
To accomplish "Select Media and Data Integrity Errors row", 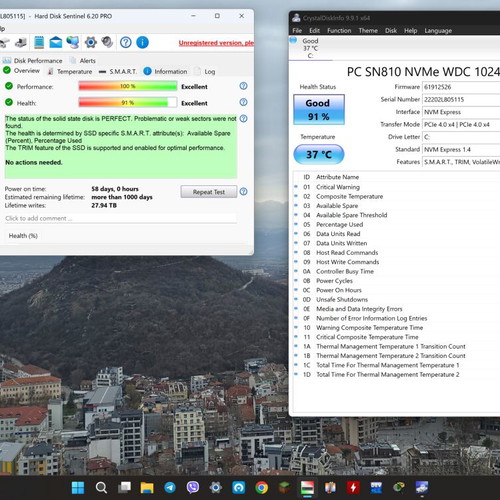I will [397, 309].
